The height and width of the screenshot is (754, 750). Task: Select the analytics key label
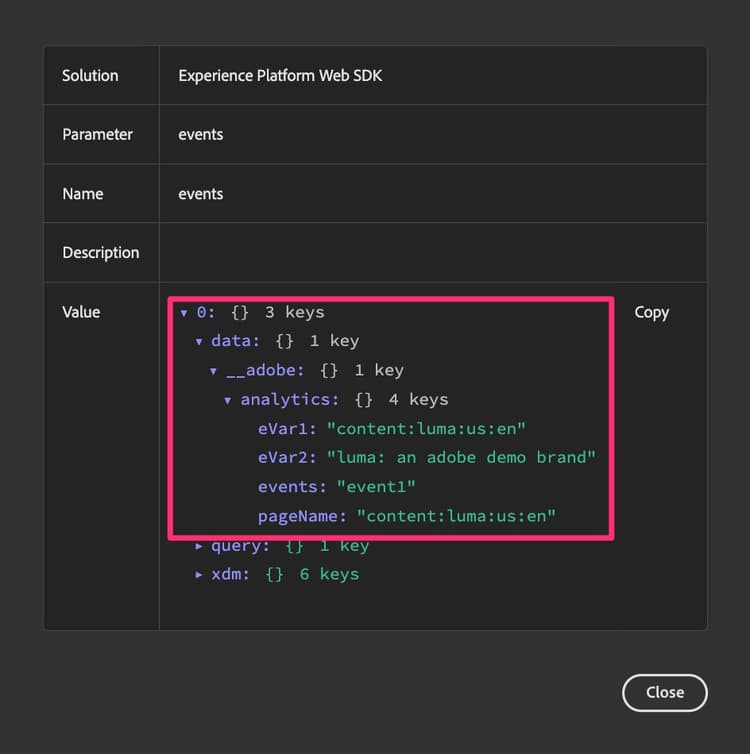click(x=290, y=400)
